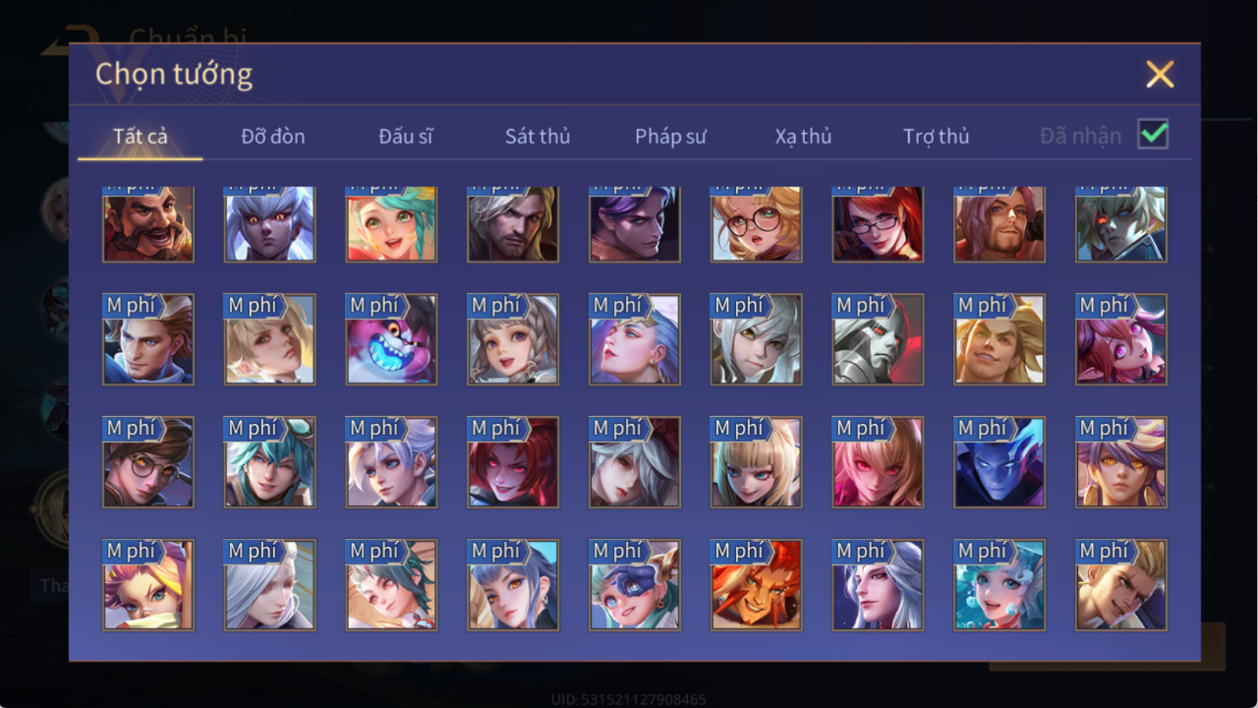Show the Xạ thủ hero list
The height and width of the screenshot is (708, 1258).
(803, 136)
